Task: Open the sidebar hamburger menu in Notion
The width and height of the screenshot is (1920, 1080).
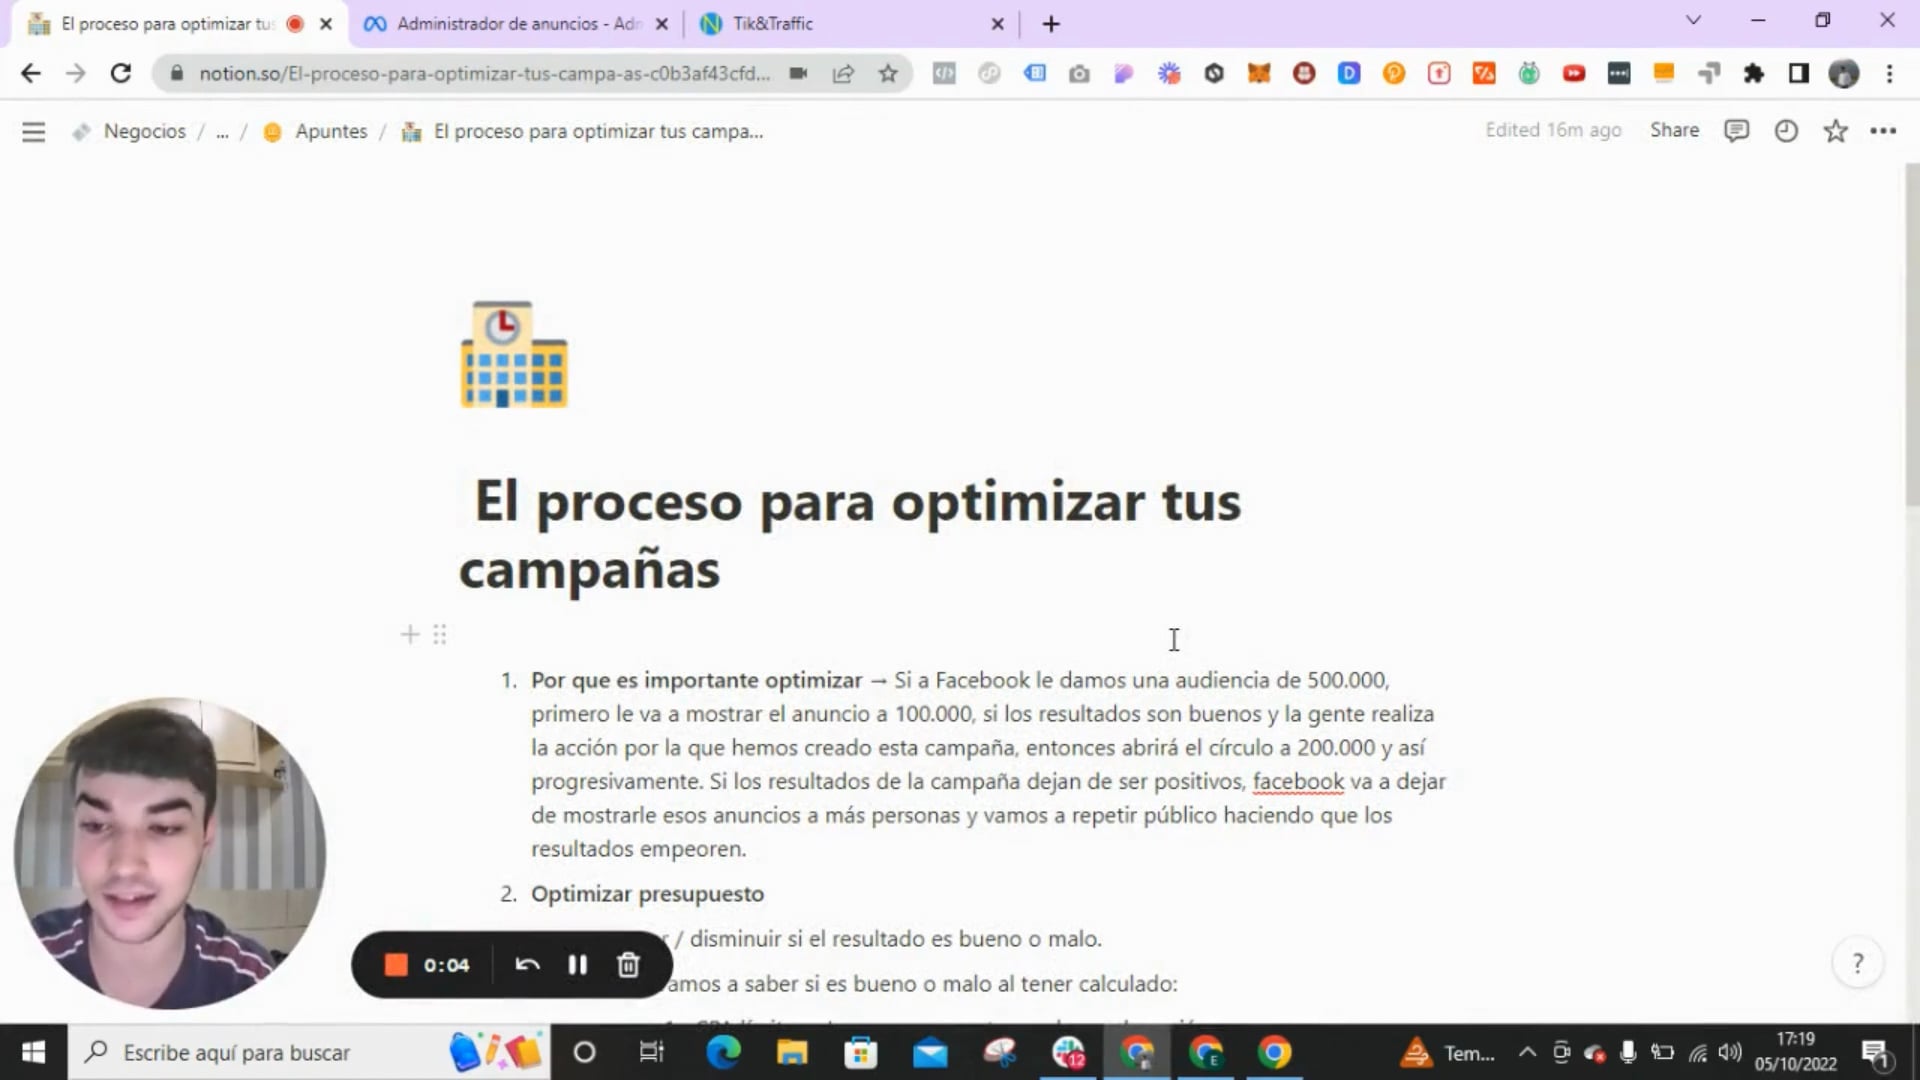Action: [x=33, y=131]
